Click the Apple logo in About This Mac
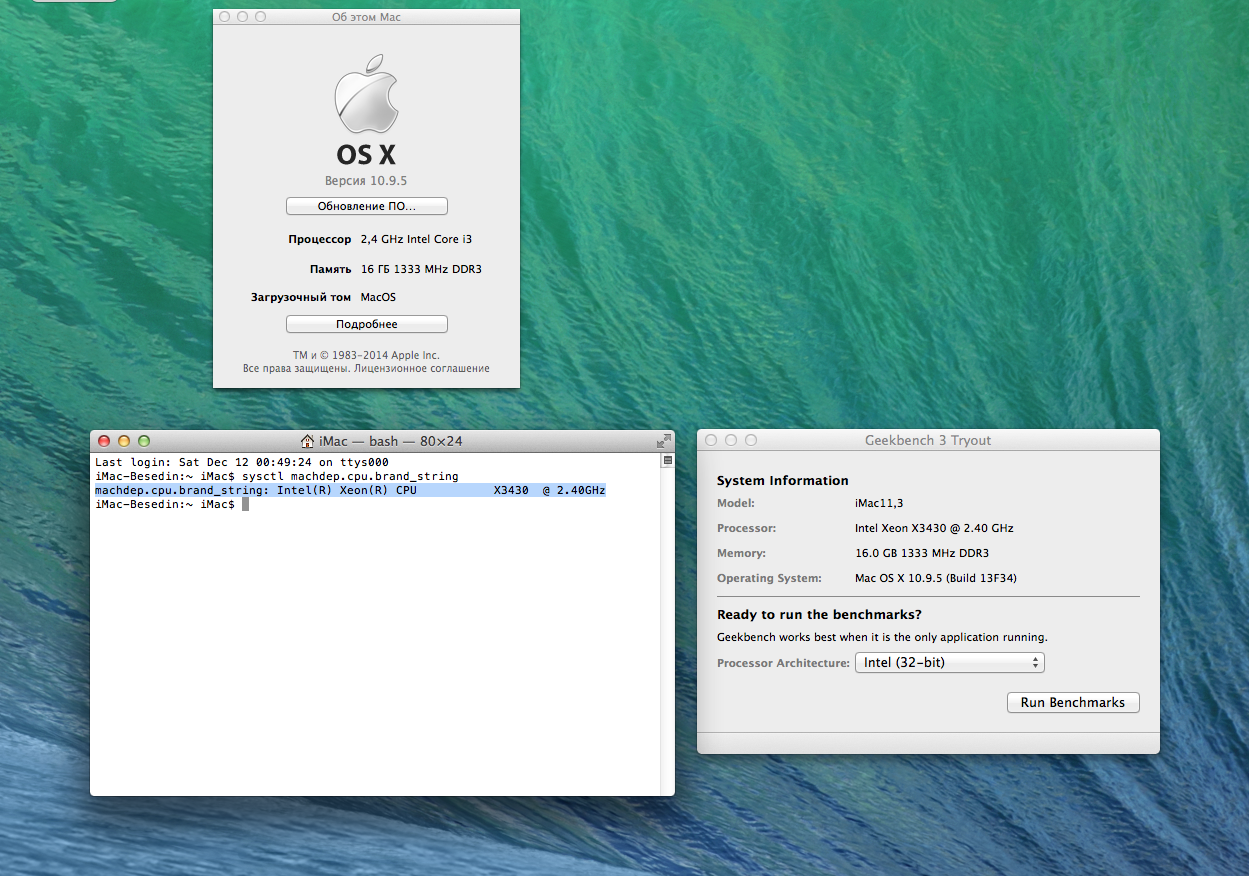Viewport: 1249px width, 876px height. [x=366, y=94]
